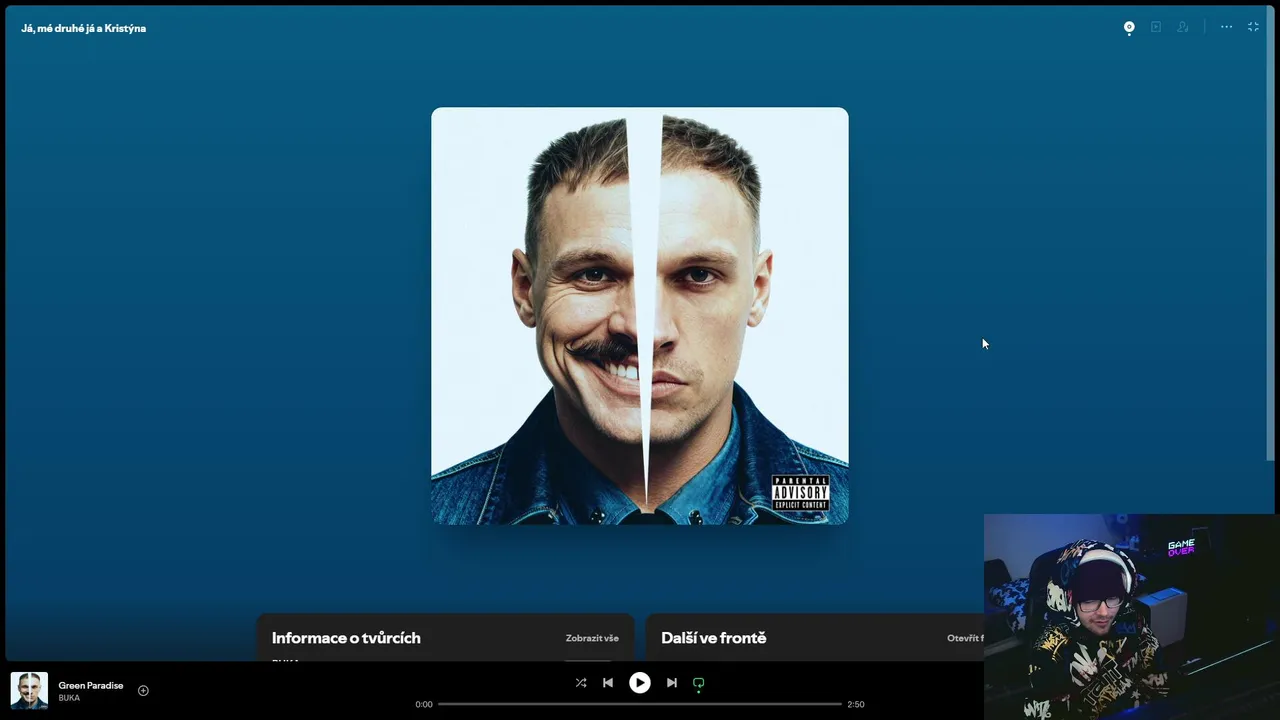
Task: Click the 0:00 elapsed time label
Action: point(424,704)
